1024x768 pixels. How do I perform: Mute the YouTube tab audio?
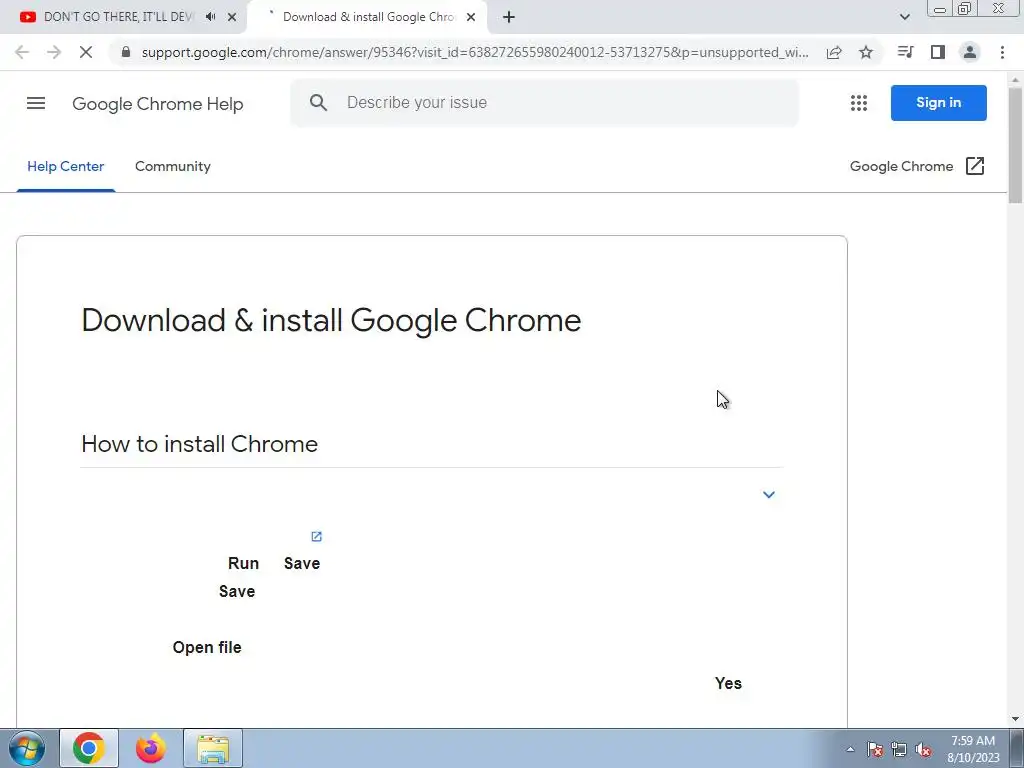[210, 17]
